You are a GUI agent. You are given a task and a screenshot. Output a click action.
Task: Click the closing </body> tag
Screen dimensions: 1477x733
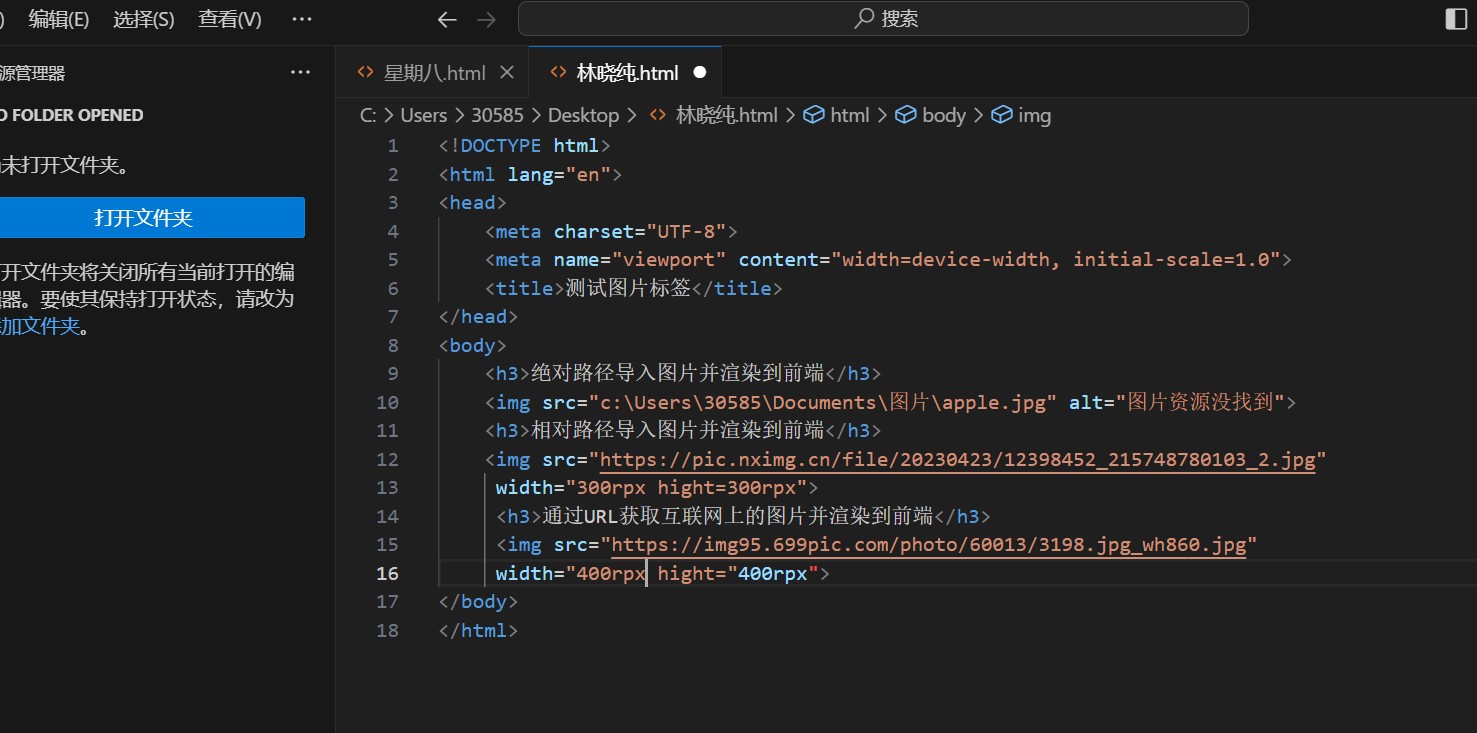pyautogui.click(x=478, y=601)
